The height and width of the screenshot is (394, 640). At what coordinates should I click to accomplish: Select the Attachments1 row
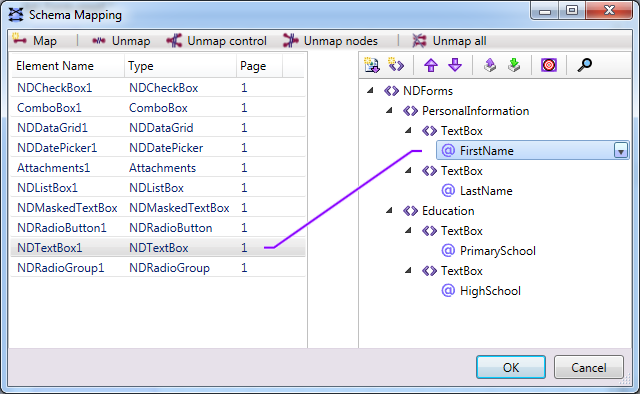coord(158,168)
